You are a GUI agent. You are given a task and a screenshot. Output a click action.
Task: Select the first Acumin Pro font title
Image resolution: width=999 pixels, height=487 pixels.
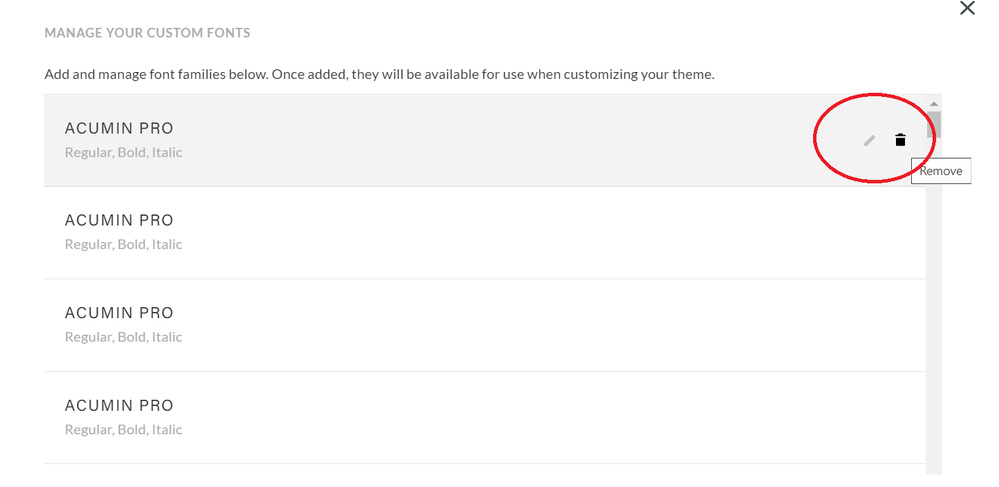pos(119,129)
